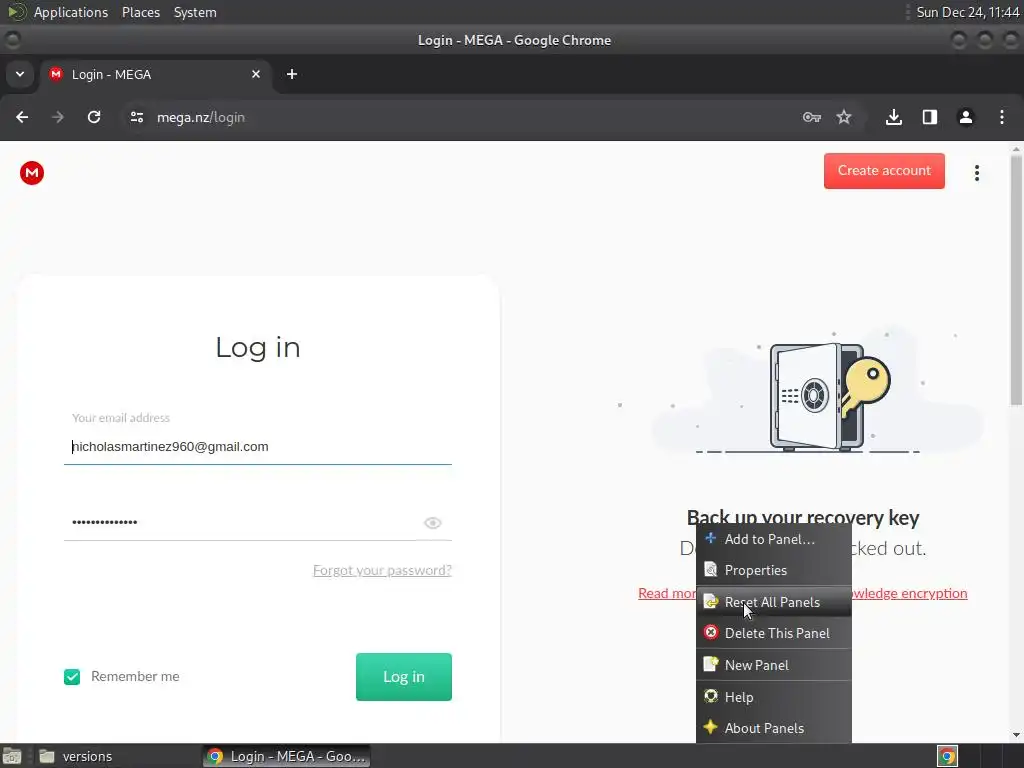
Task: Close the Login - MEGA tab
Action: pyautogui.click(x=256, y=74)
